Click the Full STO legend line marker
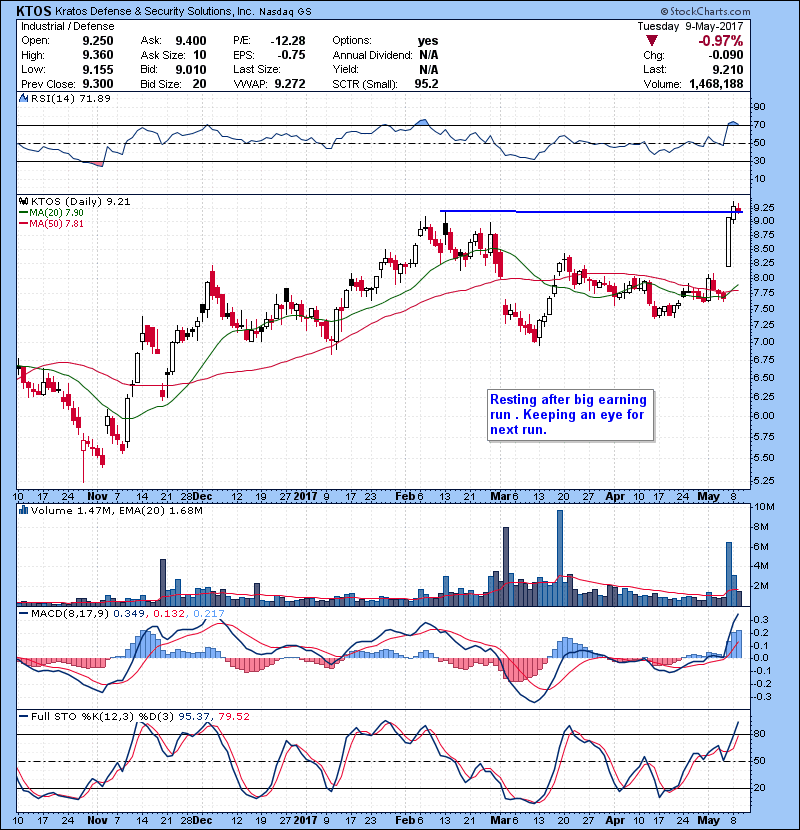Image resolution: width=800 pixels, height=830 pixels. [x=24, y=717]
